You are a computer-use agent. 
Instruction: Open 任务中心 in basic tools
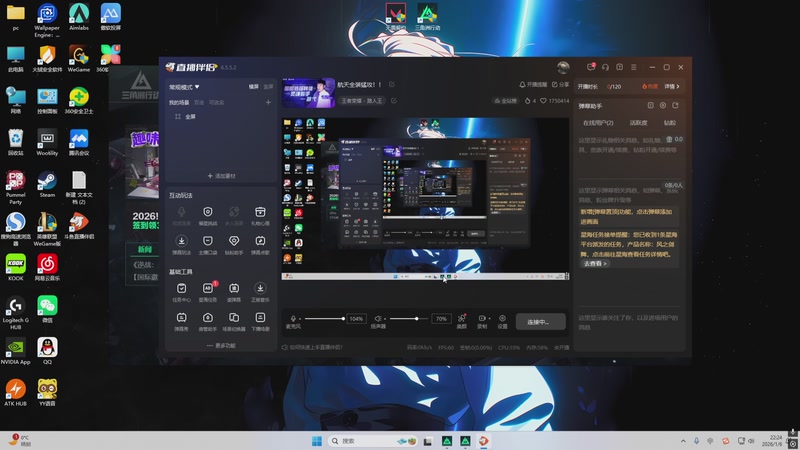pos(181,292)
